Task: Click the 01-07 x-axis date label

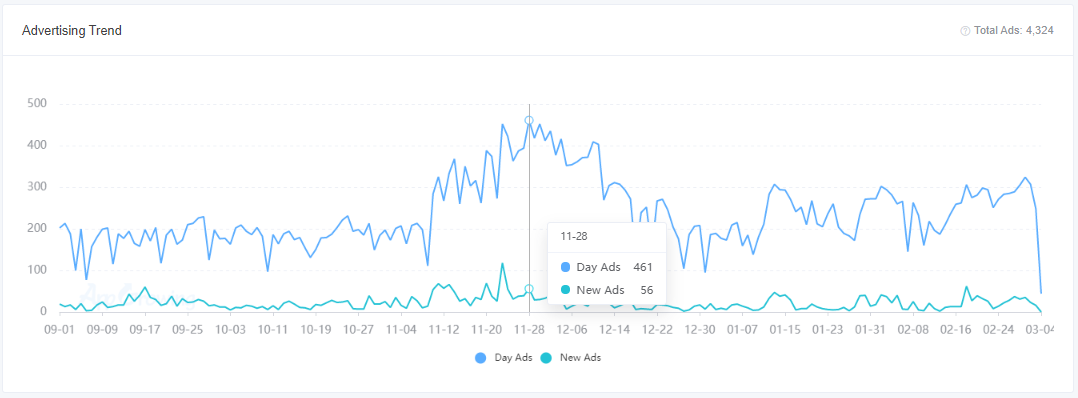Action: [742, 329]
